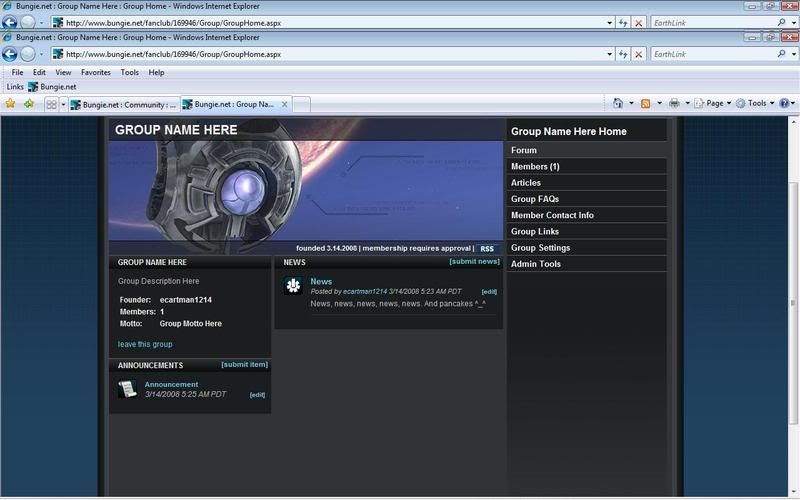Click the orange RSS feeds toolbar icon
This screenshot has width=800, height=500.
coord(646,103)
